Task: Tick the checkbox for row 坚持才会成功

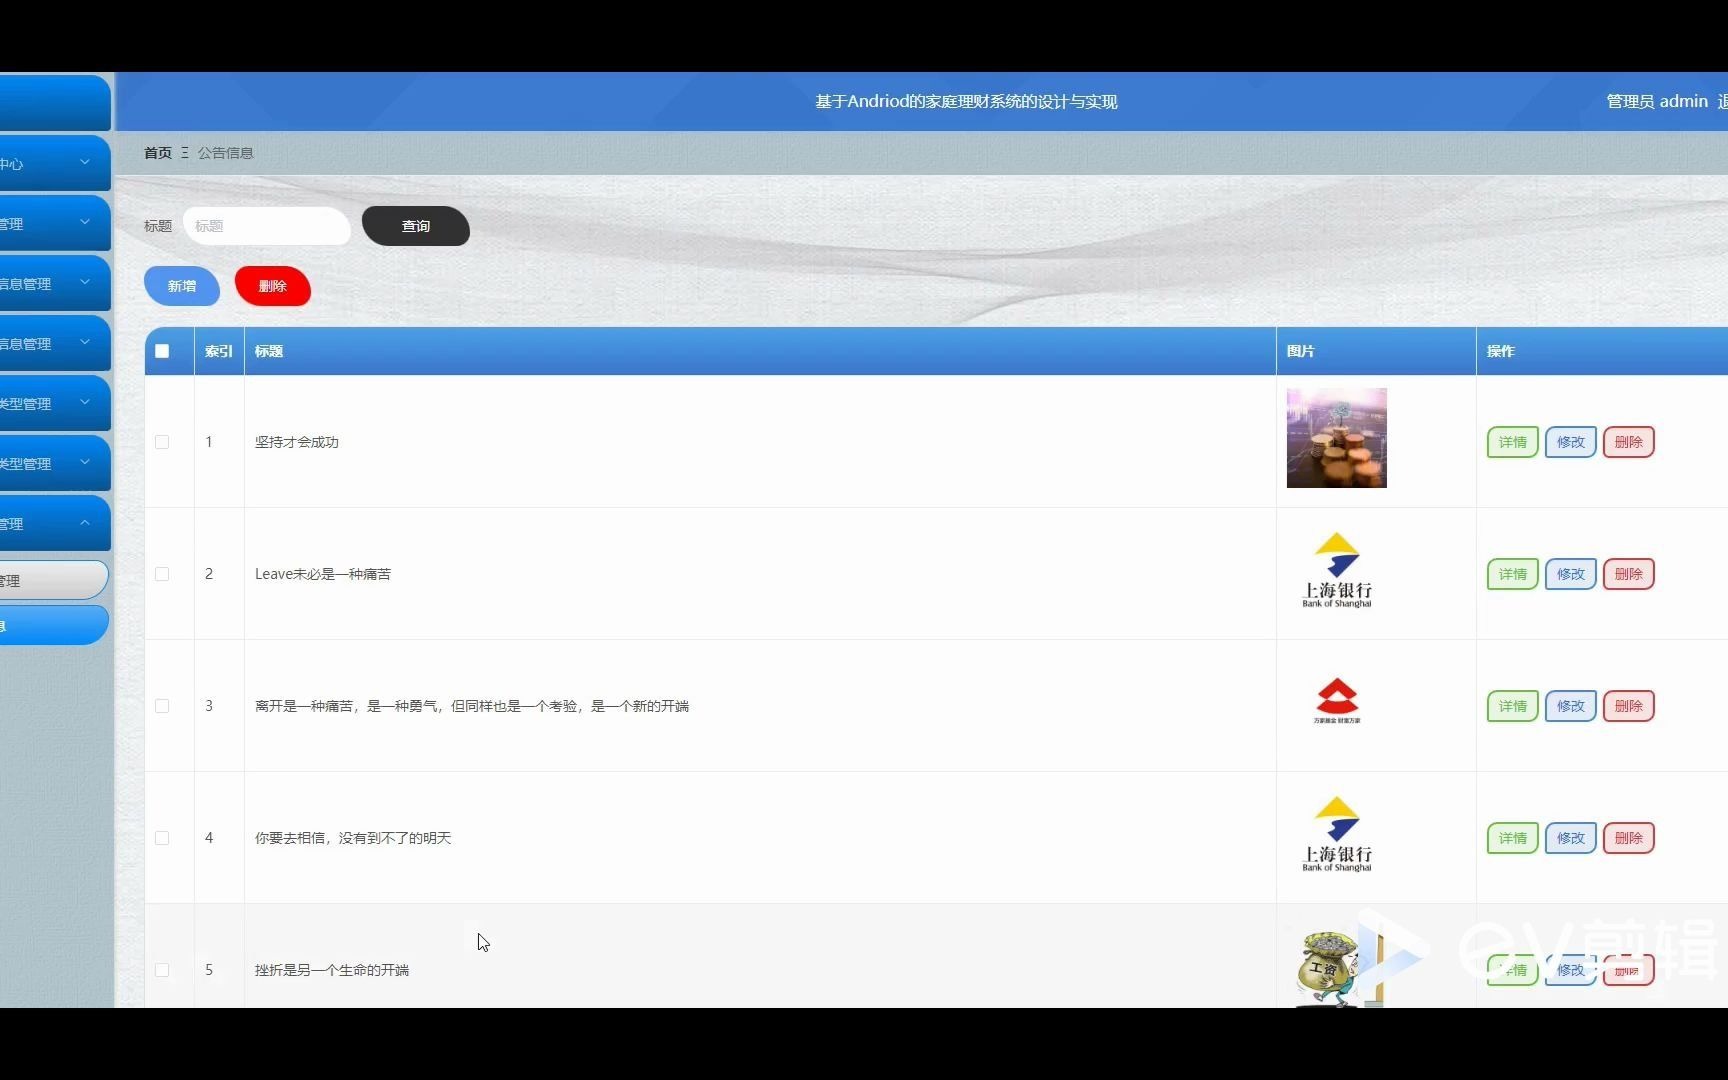Action: coord(162,442)
